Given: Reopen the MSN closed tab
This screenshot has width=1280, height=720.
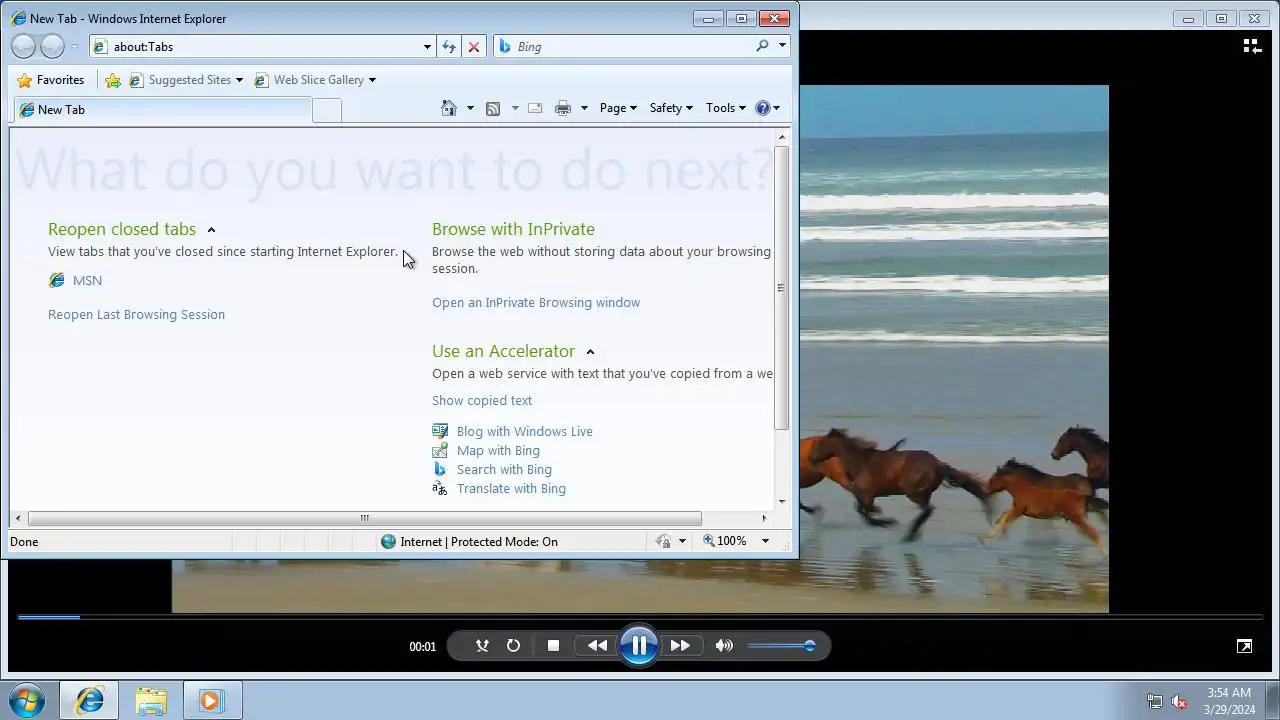Looking at the screenshot, I should (x=87, y=281).
